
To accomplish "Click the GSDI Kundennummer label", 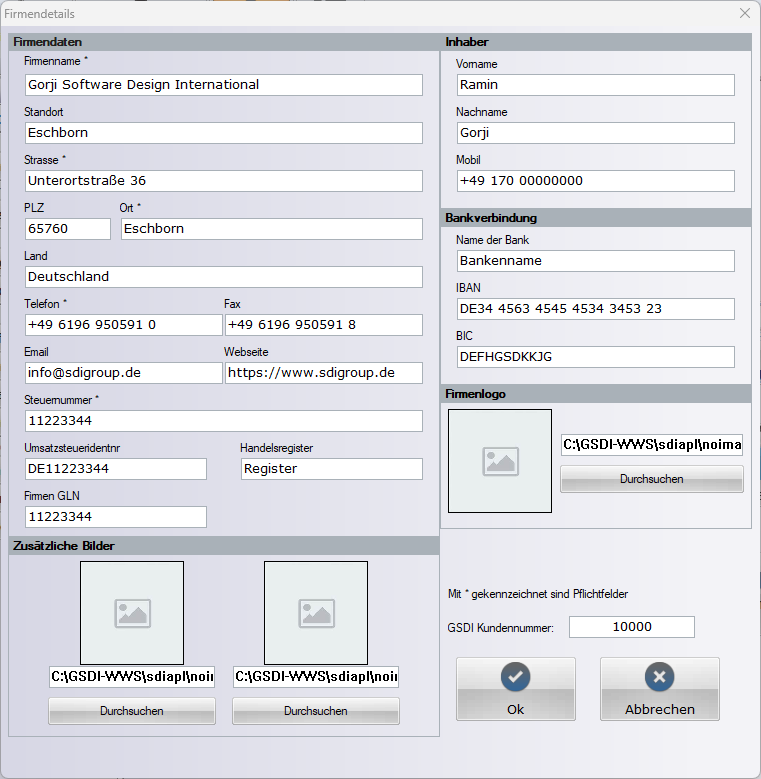I will (x=500, y=628).
